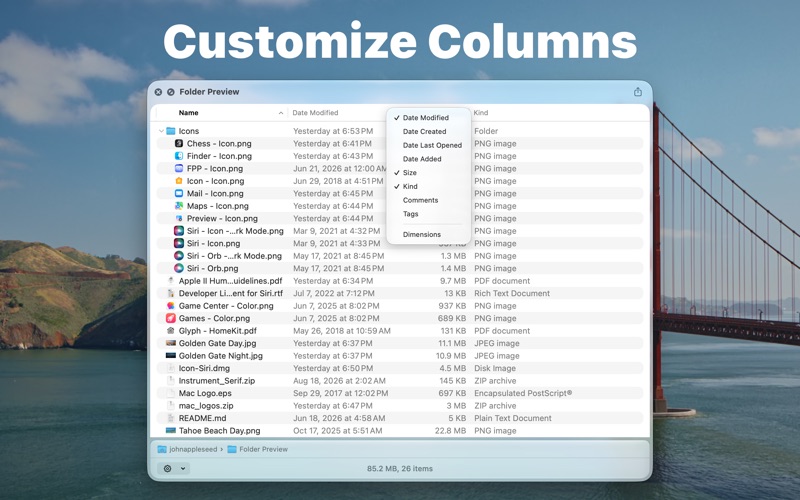Click the Icon - Icon.png file icon
This screenshot has width=800, height=500.
tap(179, 181)
